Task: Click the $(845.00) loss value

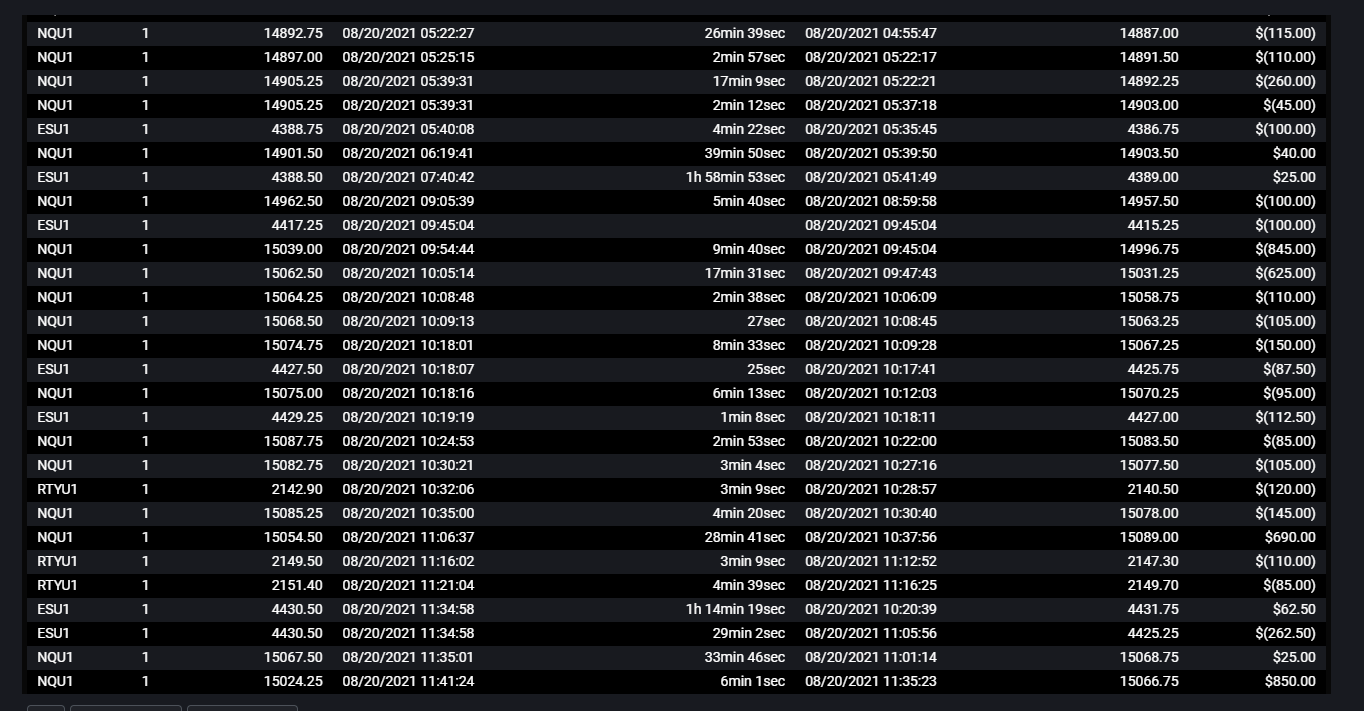Action: point(1285,249)
